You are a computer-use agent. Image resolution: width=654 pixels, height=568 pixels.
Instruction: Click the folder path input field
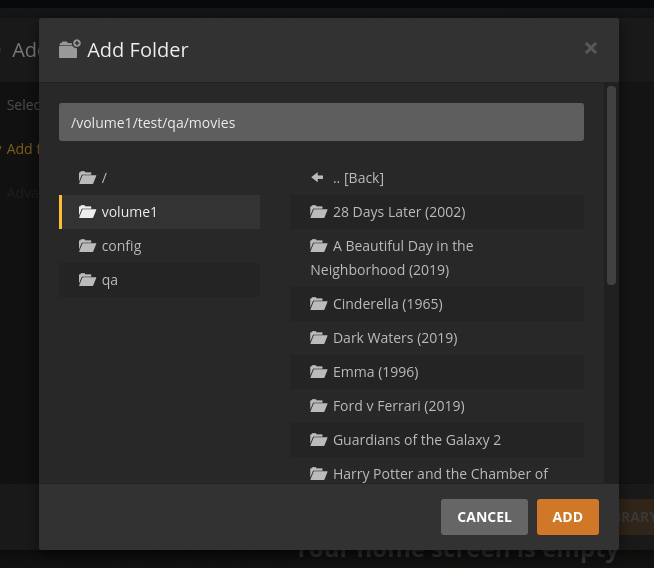[321, 123]
